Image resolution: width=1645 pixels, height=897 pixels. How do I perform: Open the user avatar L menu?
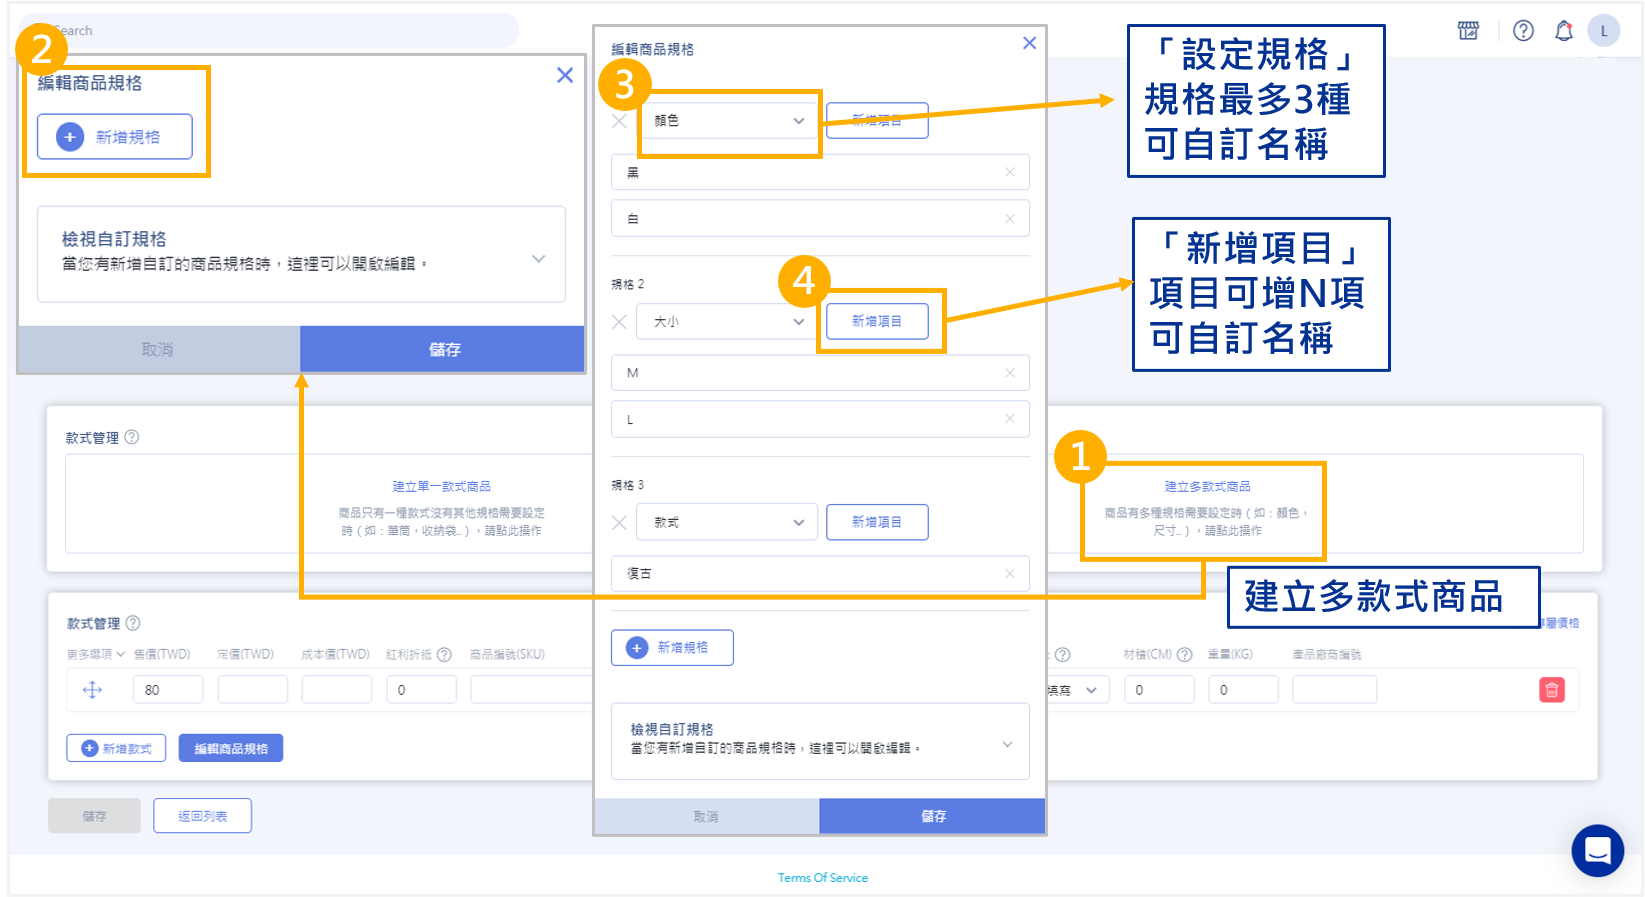(1604, 31)
